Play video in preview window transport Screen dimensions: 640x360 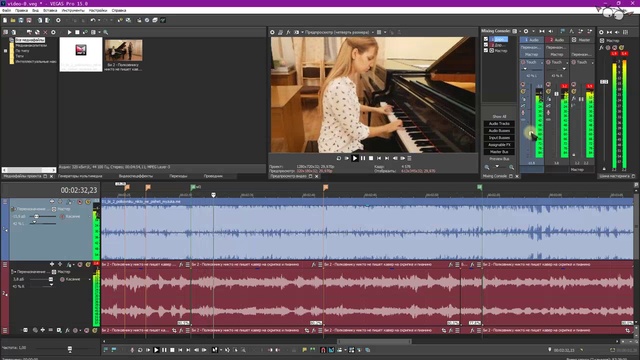[x=355, y=158]
